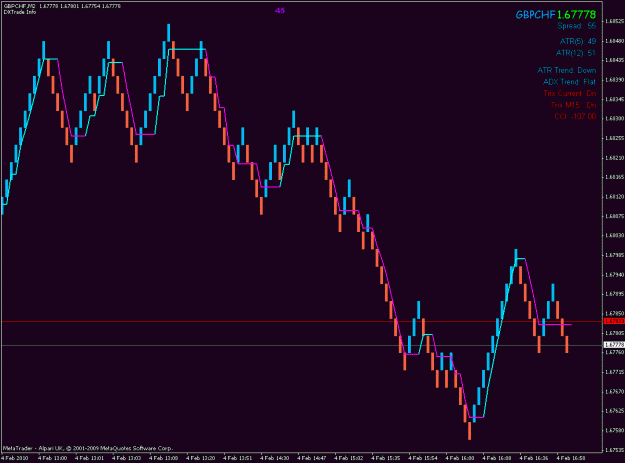Image resolution: width=625 pixels, height=463 pixels.
Task: Click the 1.68435 price axis label
Action: [614, 60]
